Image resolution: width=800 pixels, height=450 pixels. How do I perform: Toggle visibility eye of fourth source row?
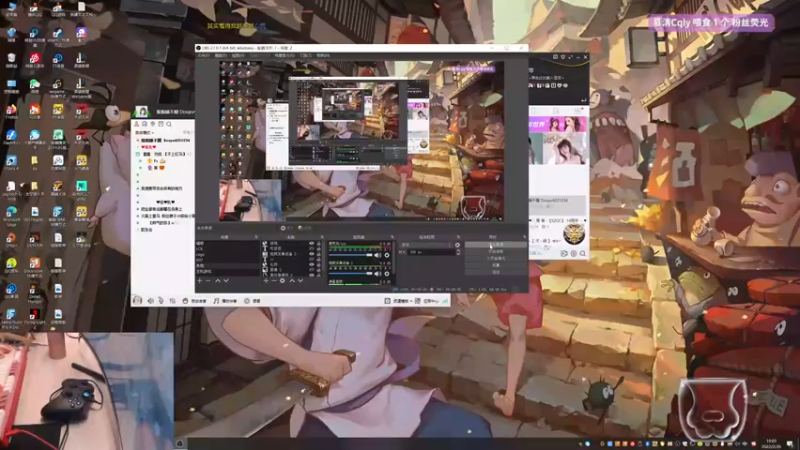click(311, 259)
